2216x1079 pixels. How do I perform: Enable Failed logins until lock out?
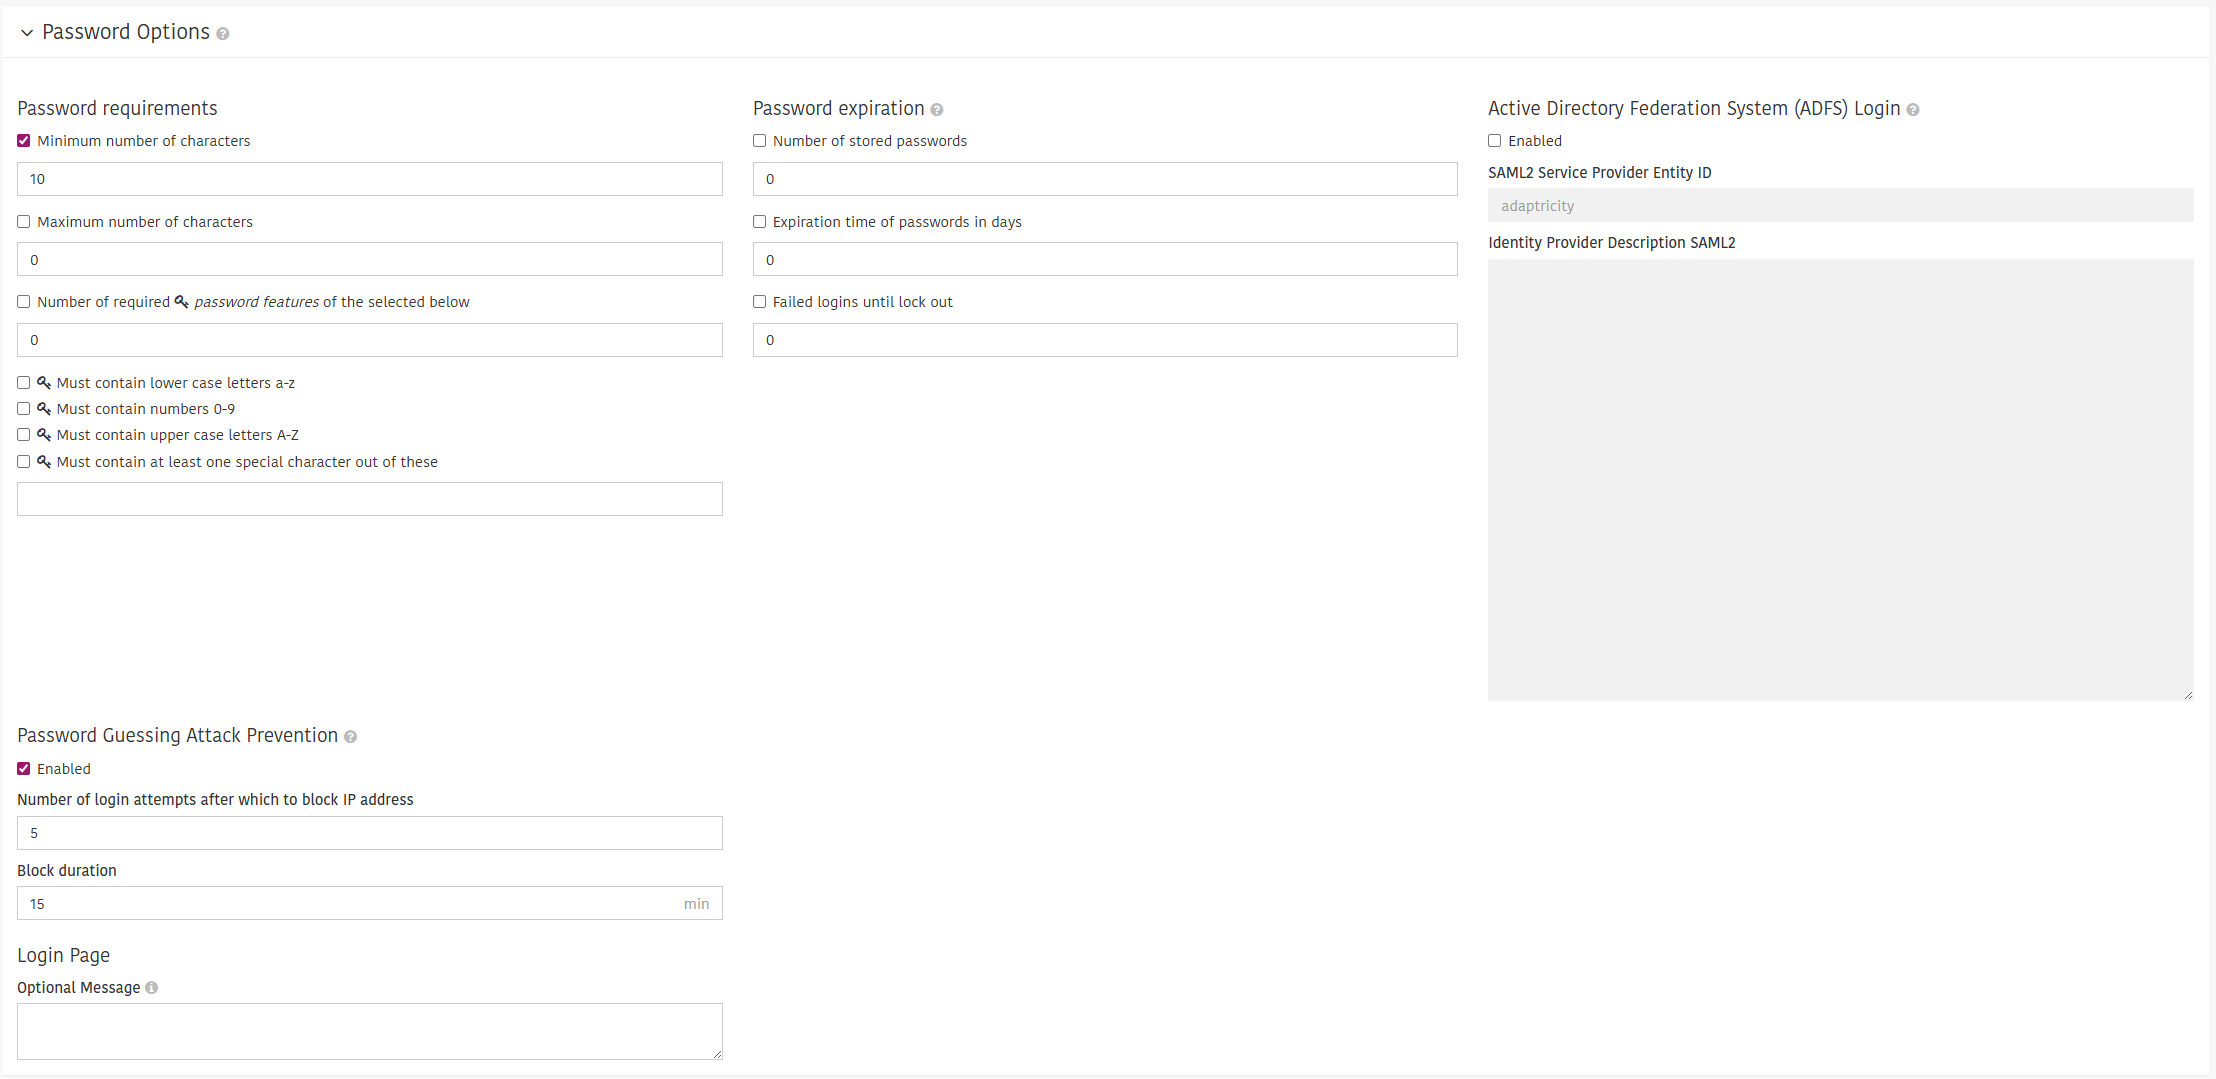[x=760, y=302]
